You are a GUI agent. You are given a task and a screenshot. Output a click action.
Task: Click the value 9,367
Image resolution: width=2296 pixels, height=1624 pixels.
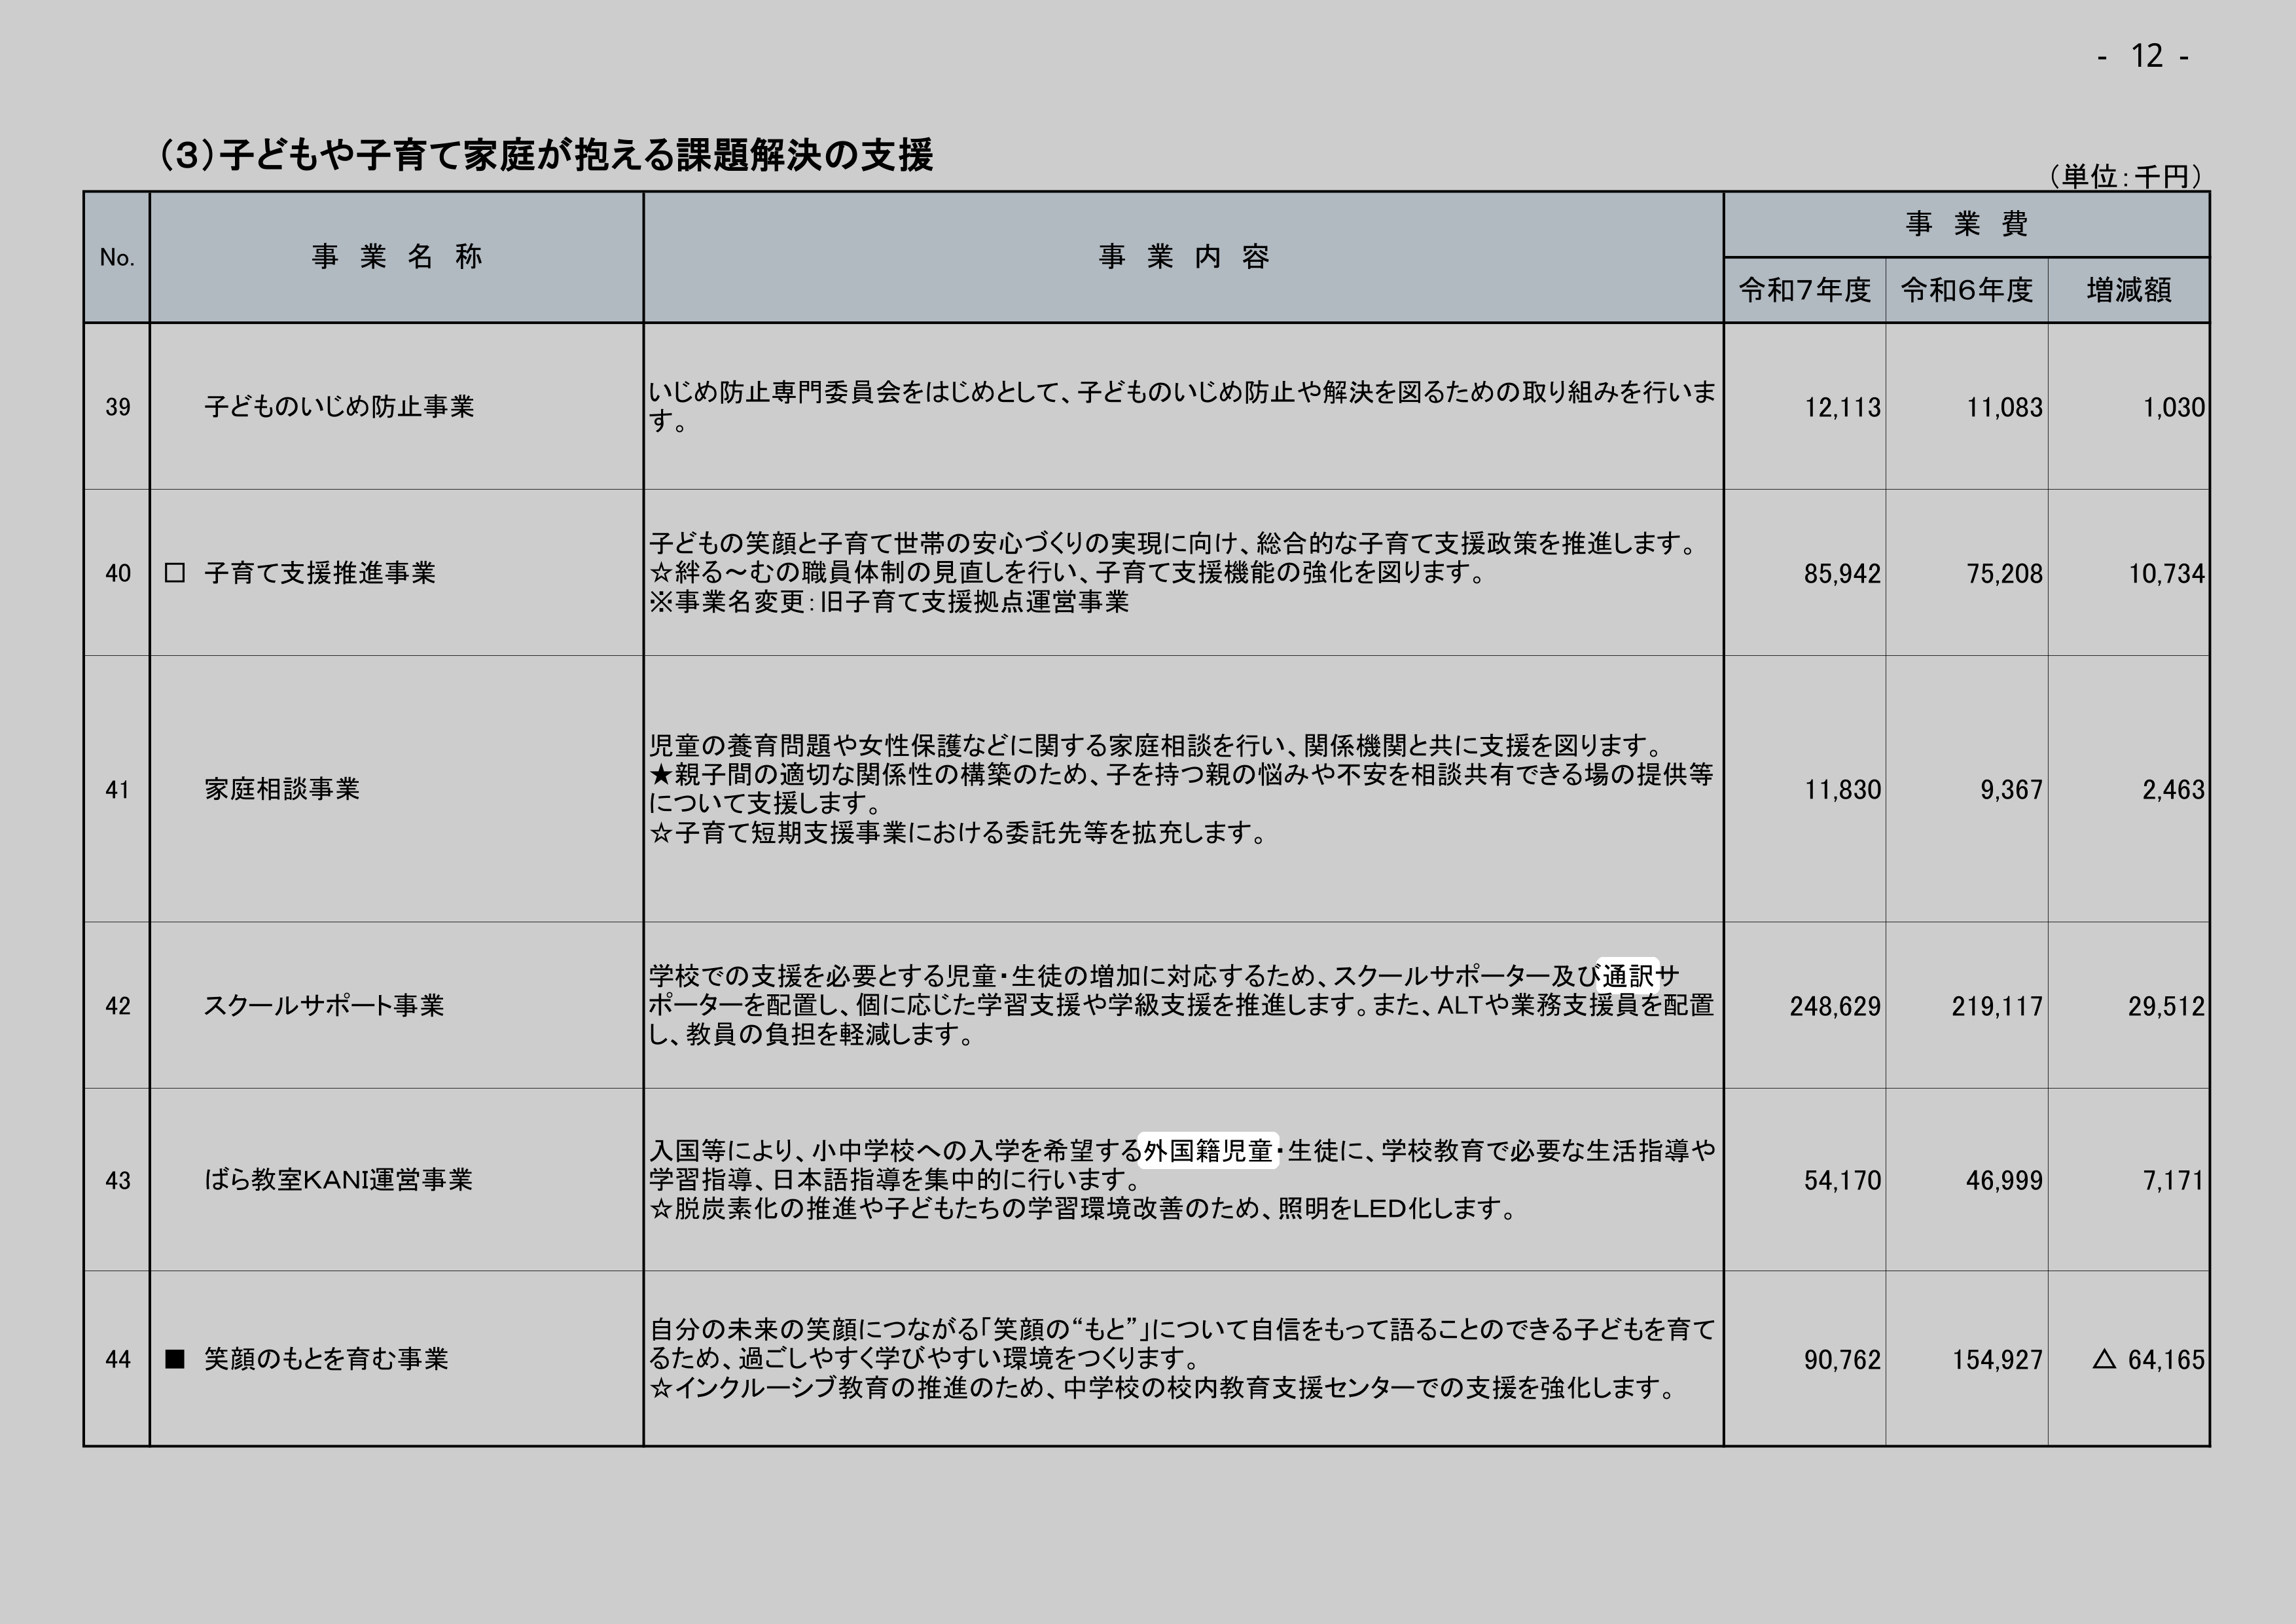pyautogui.click(x=2011, y=790)
